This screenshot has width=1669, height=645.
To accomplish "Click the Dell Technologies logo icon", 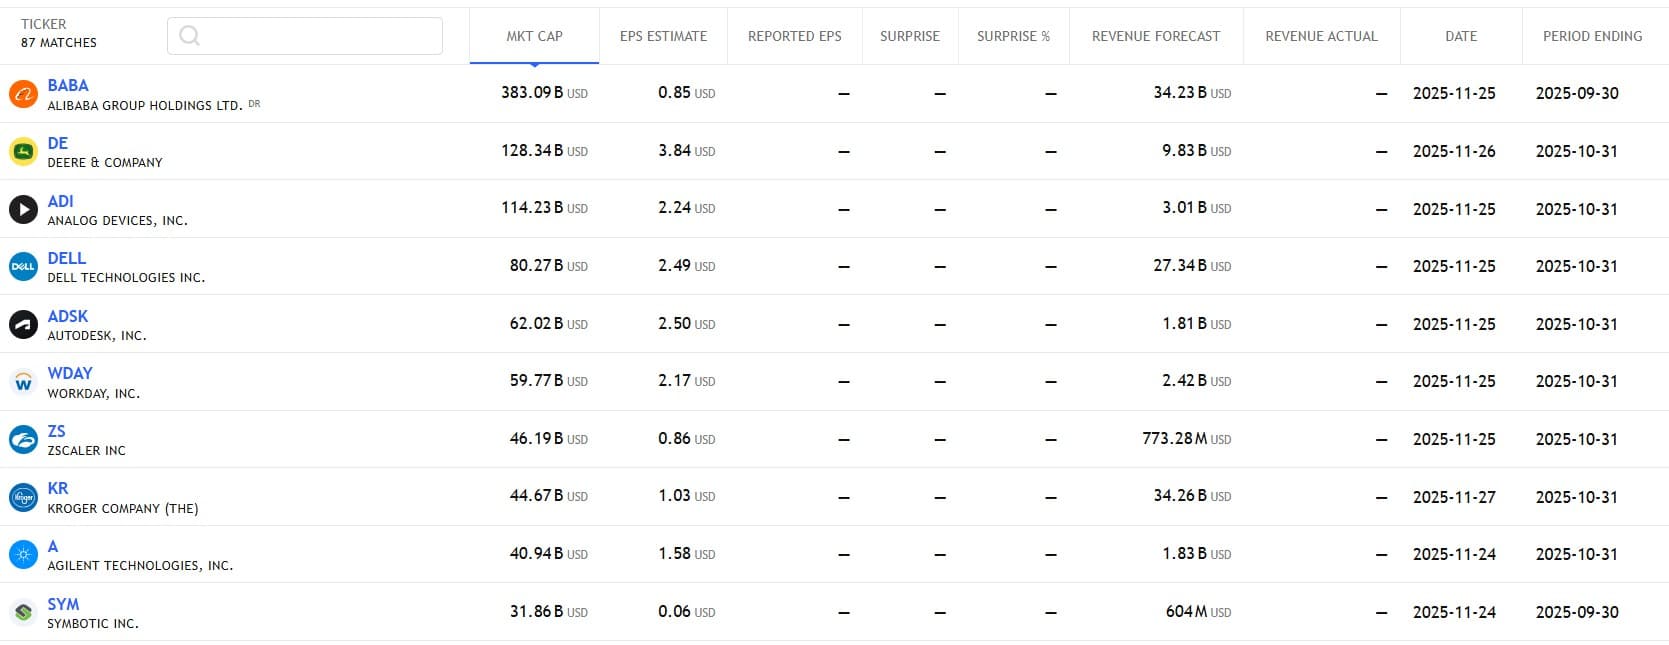I will [x=23, y=267].
